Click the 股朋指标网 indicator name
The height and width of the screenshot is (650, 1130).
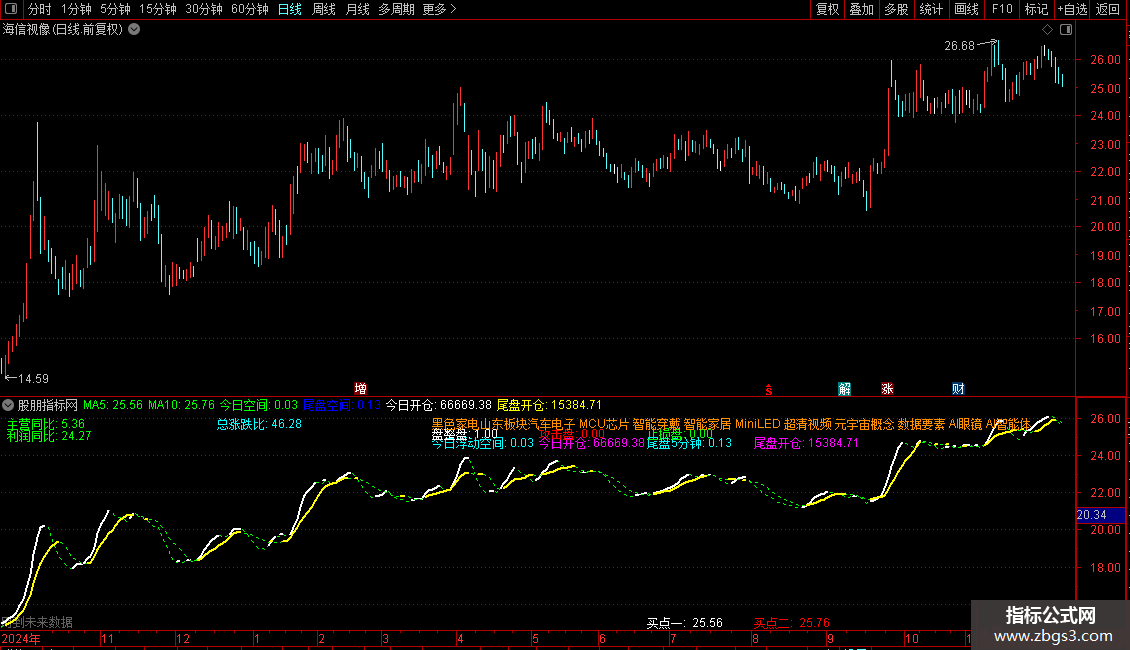[x=48, y=406]
